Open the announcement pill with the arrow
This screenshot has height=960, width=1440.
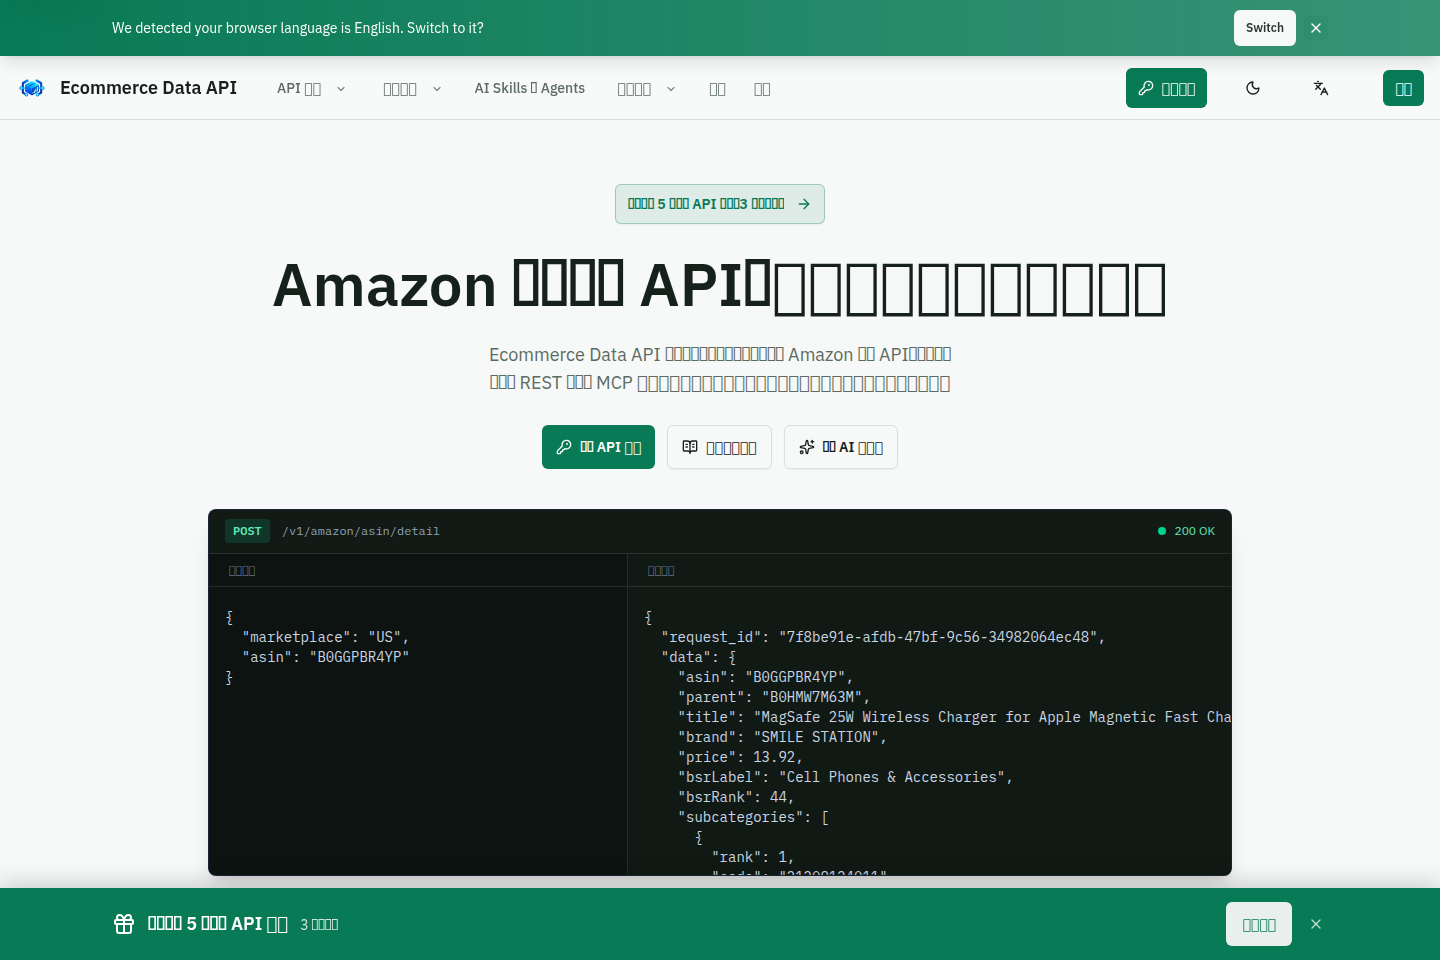tap(720, 204)
